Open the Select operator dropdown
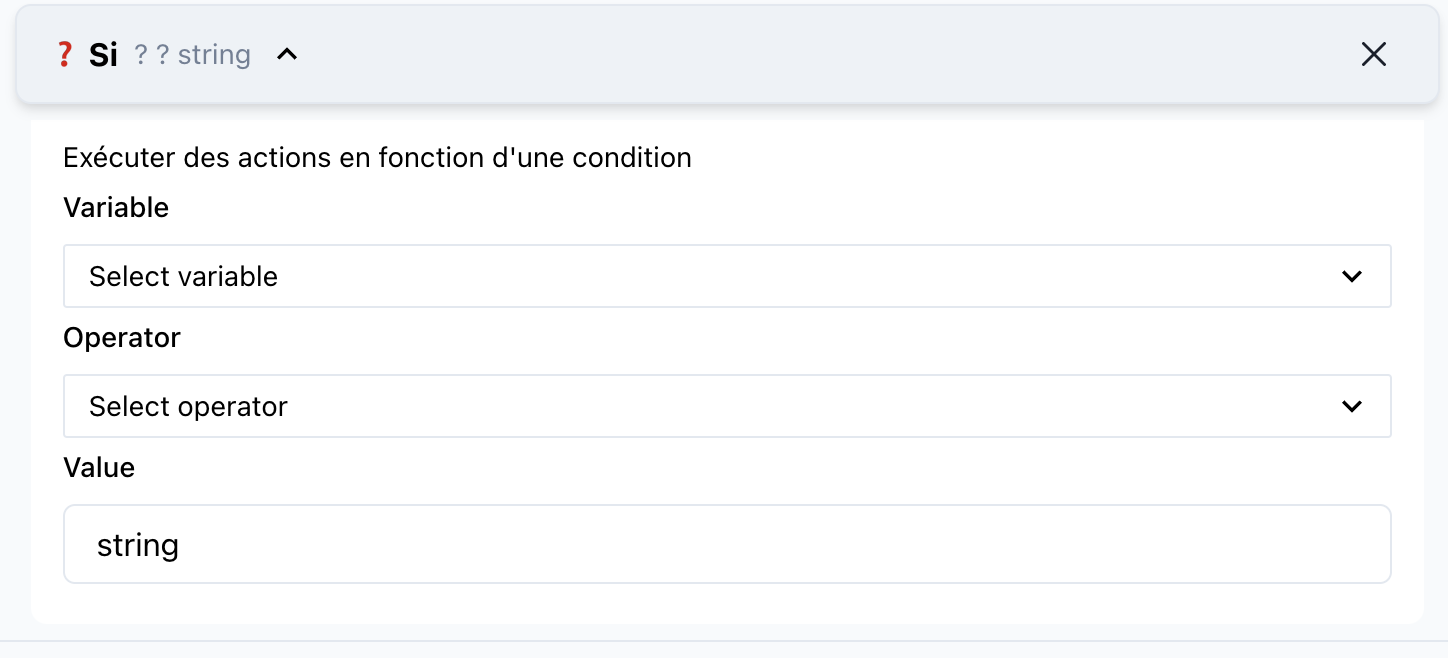Image resolution: width=1448 pixels, height=658 pixels. [727, 406]
